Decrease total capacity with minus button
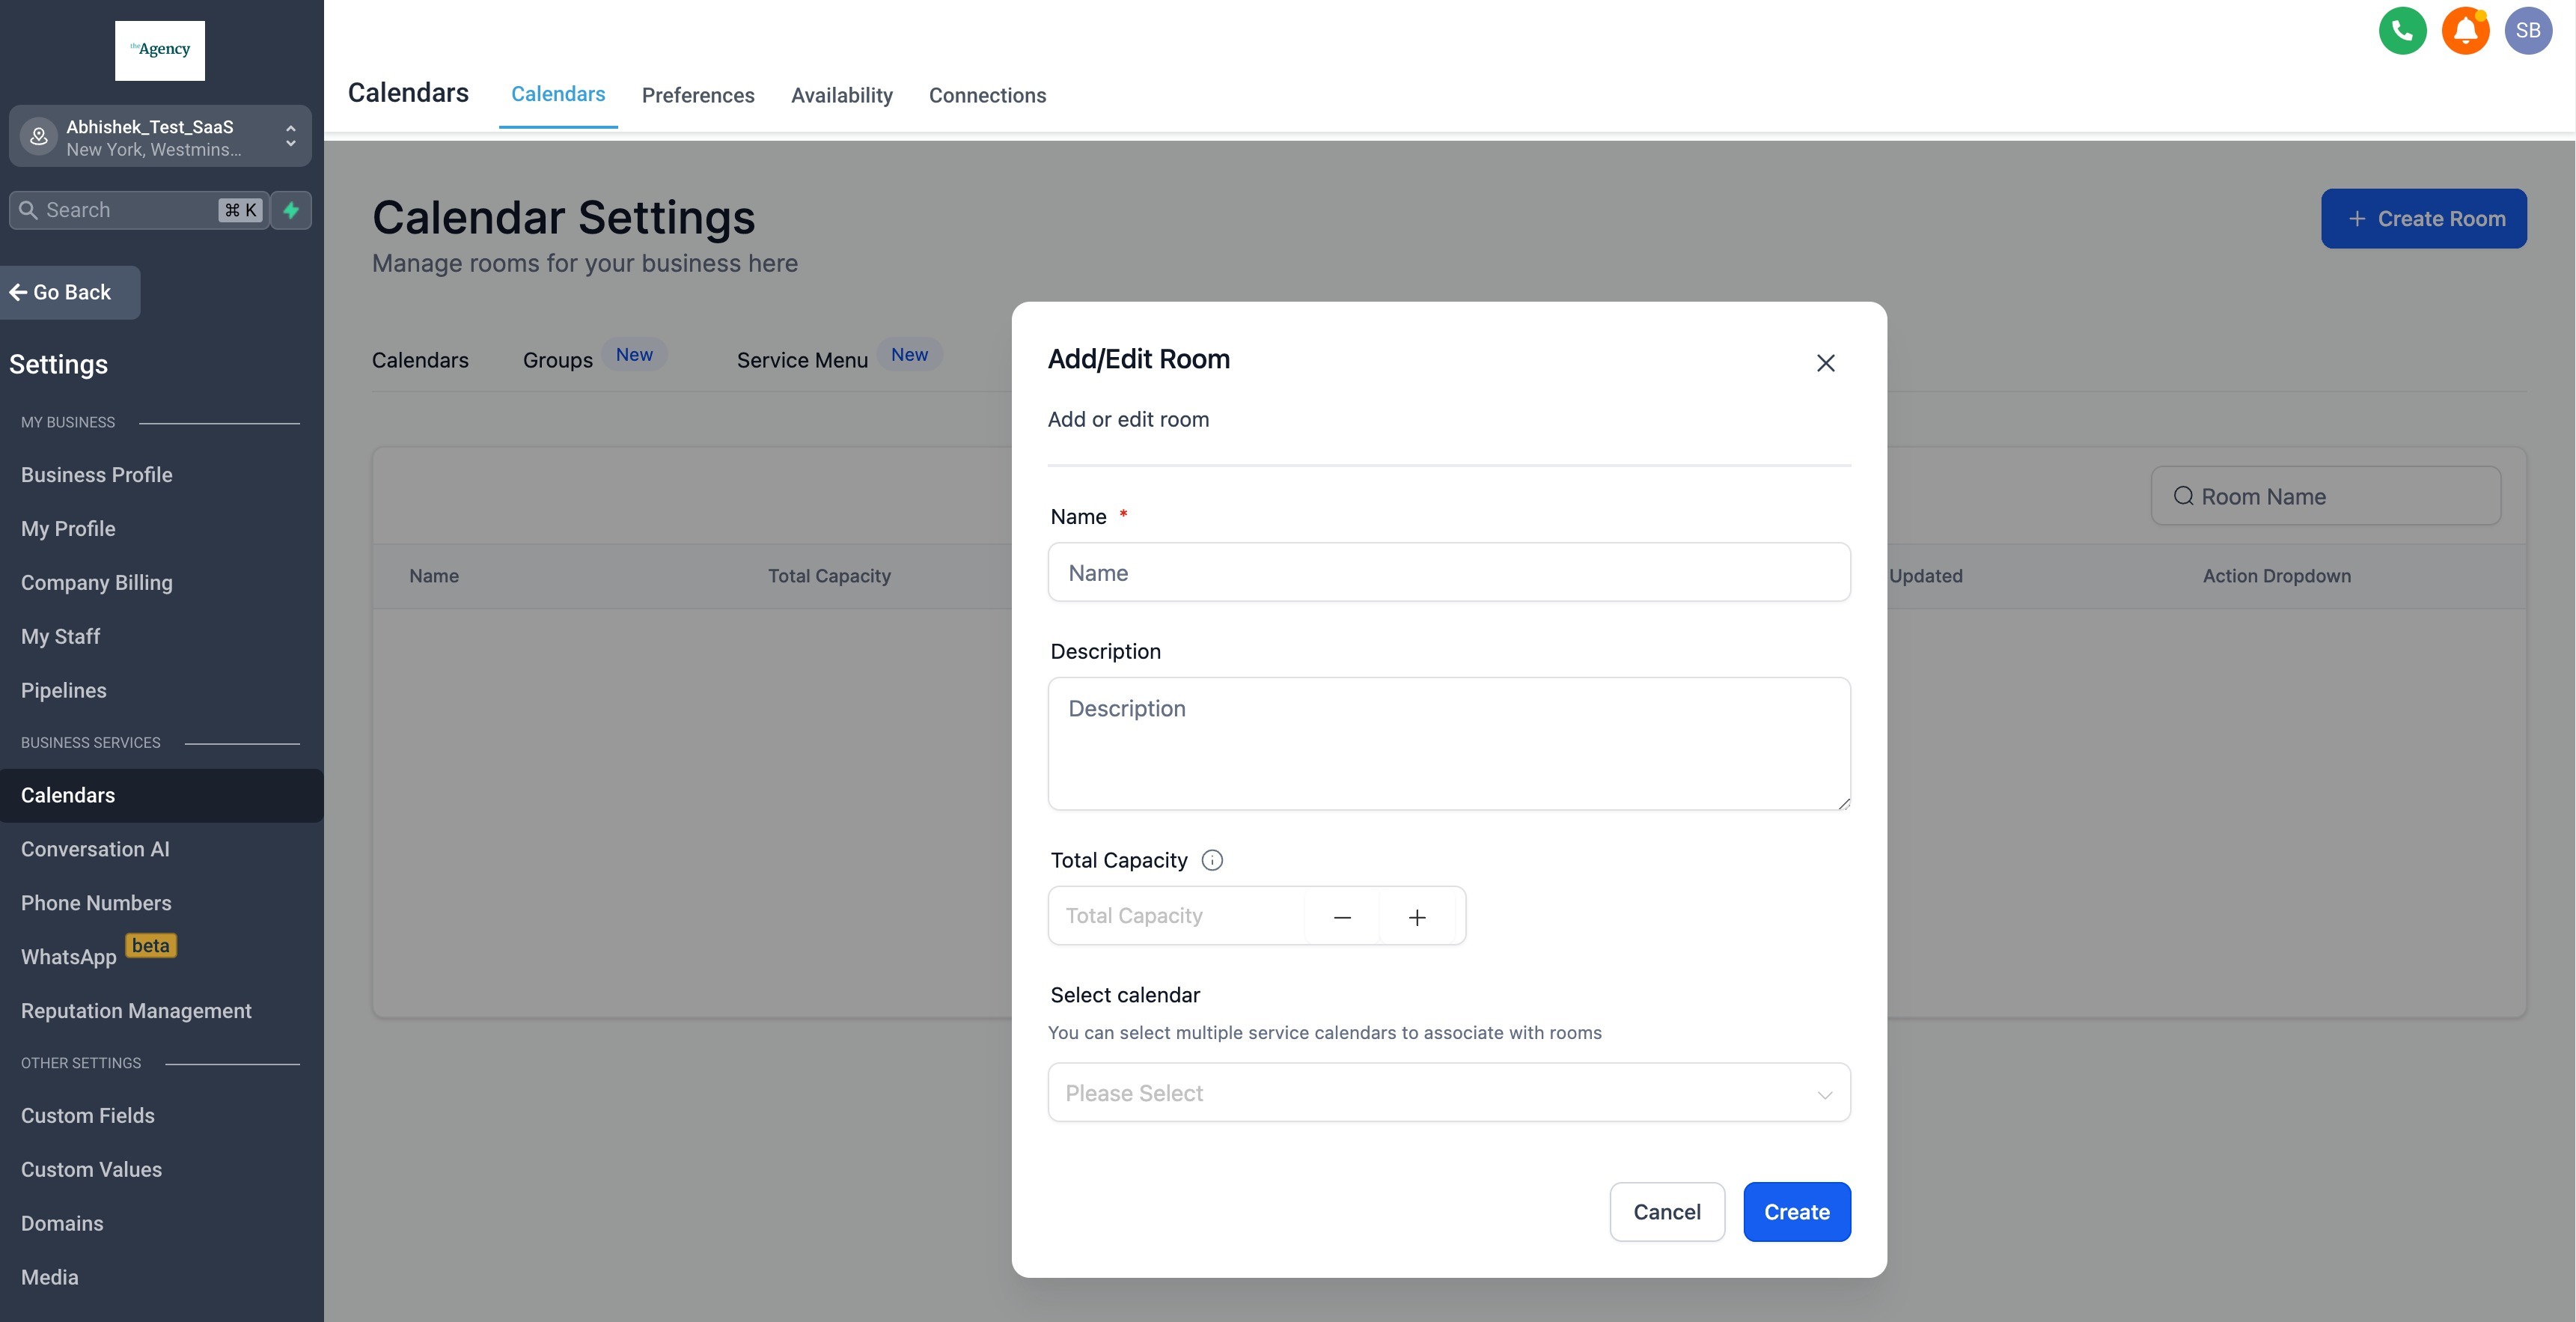2576x1322 pixels. click(1342, 917)
